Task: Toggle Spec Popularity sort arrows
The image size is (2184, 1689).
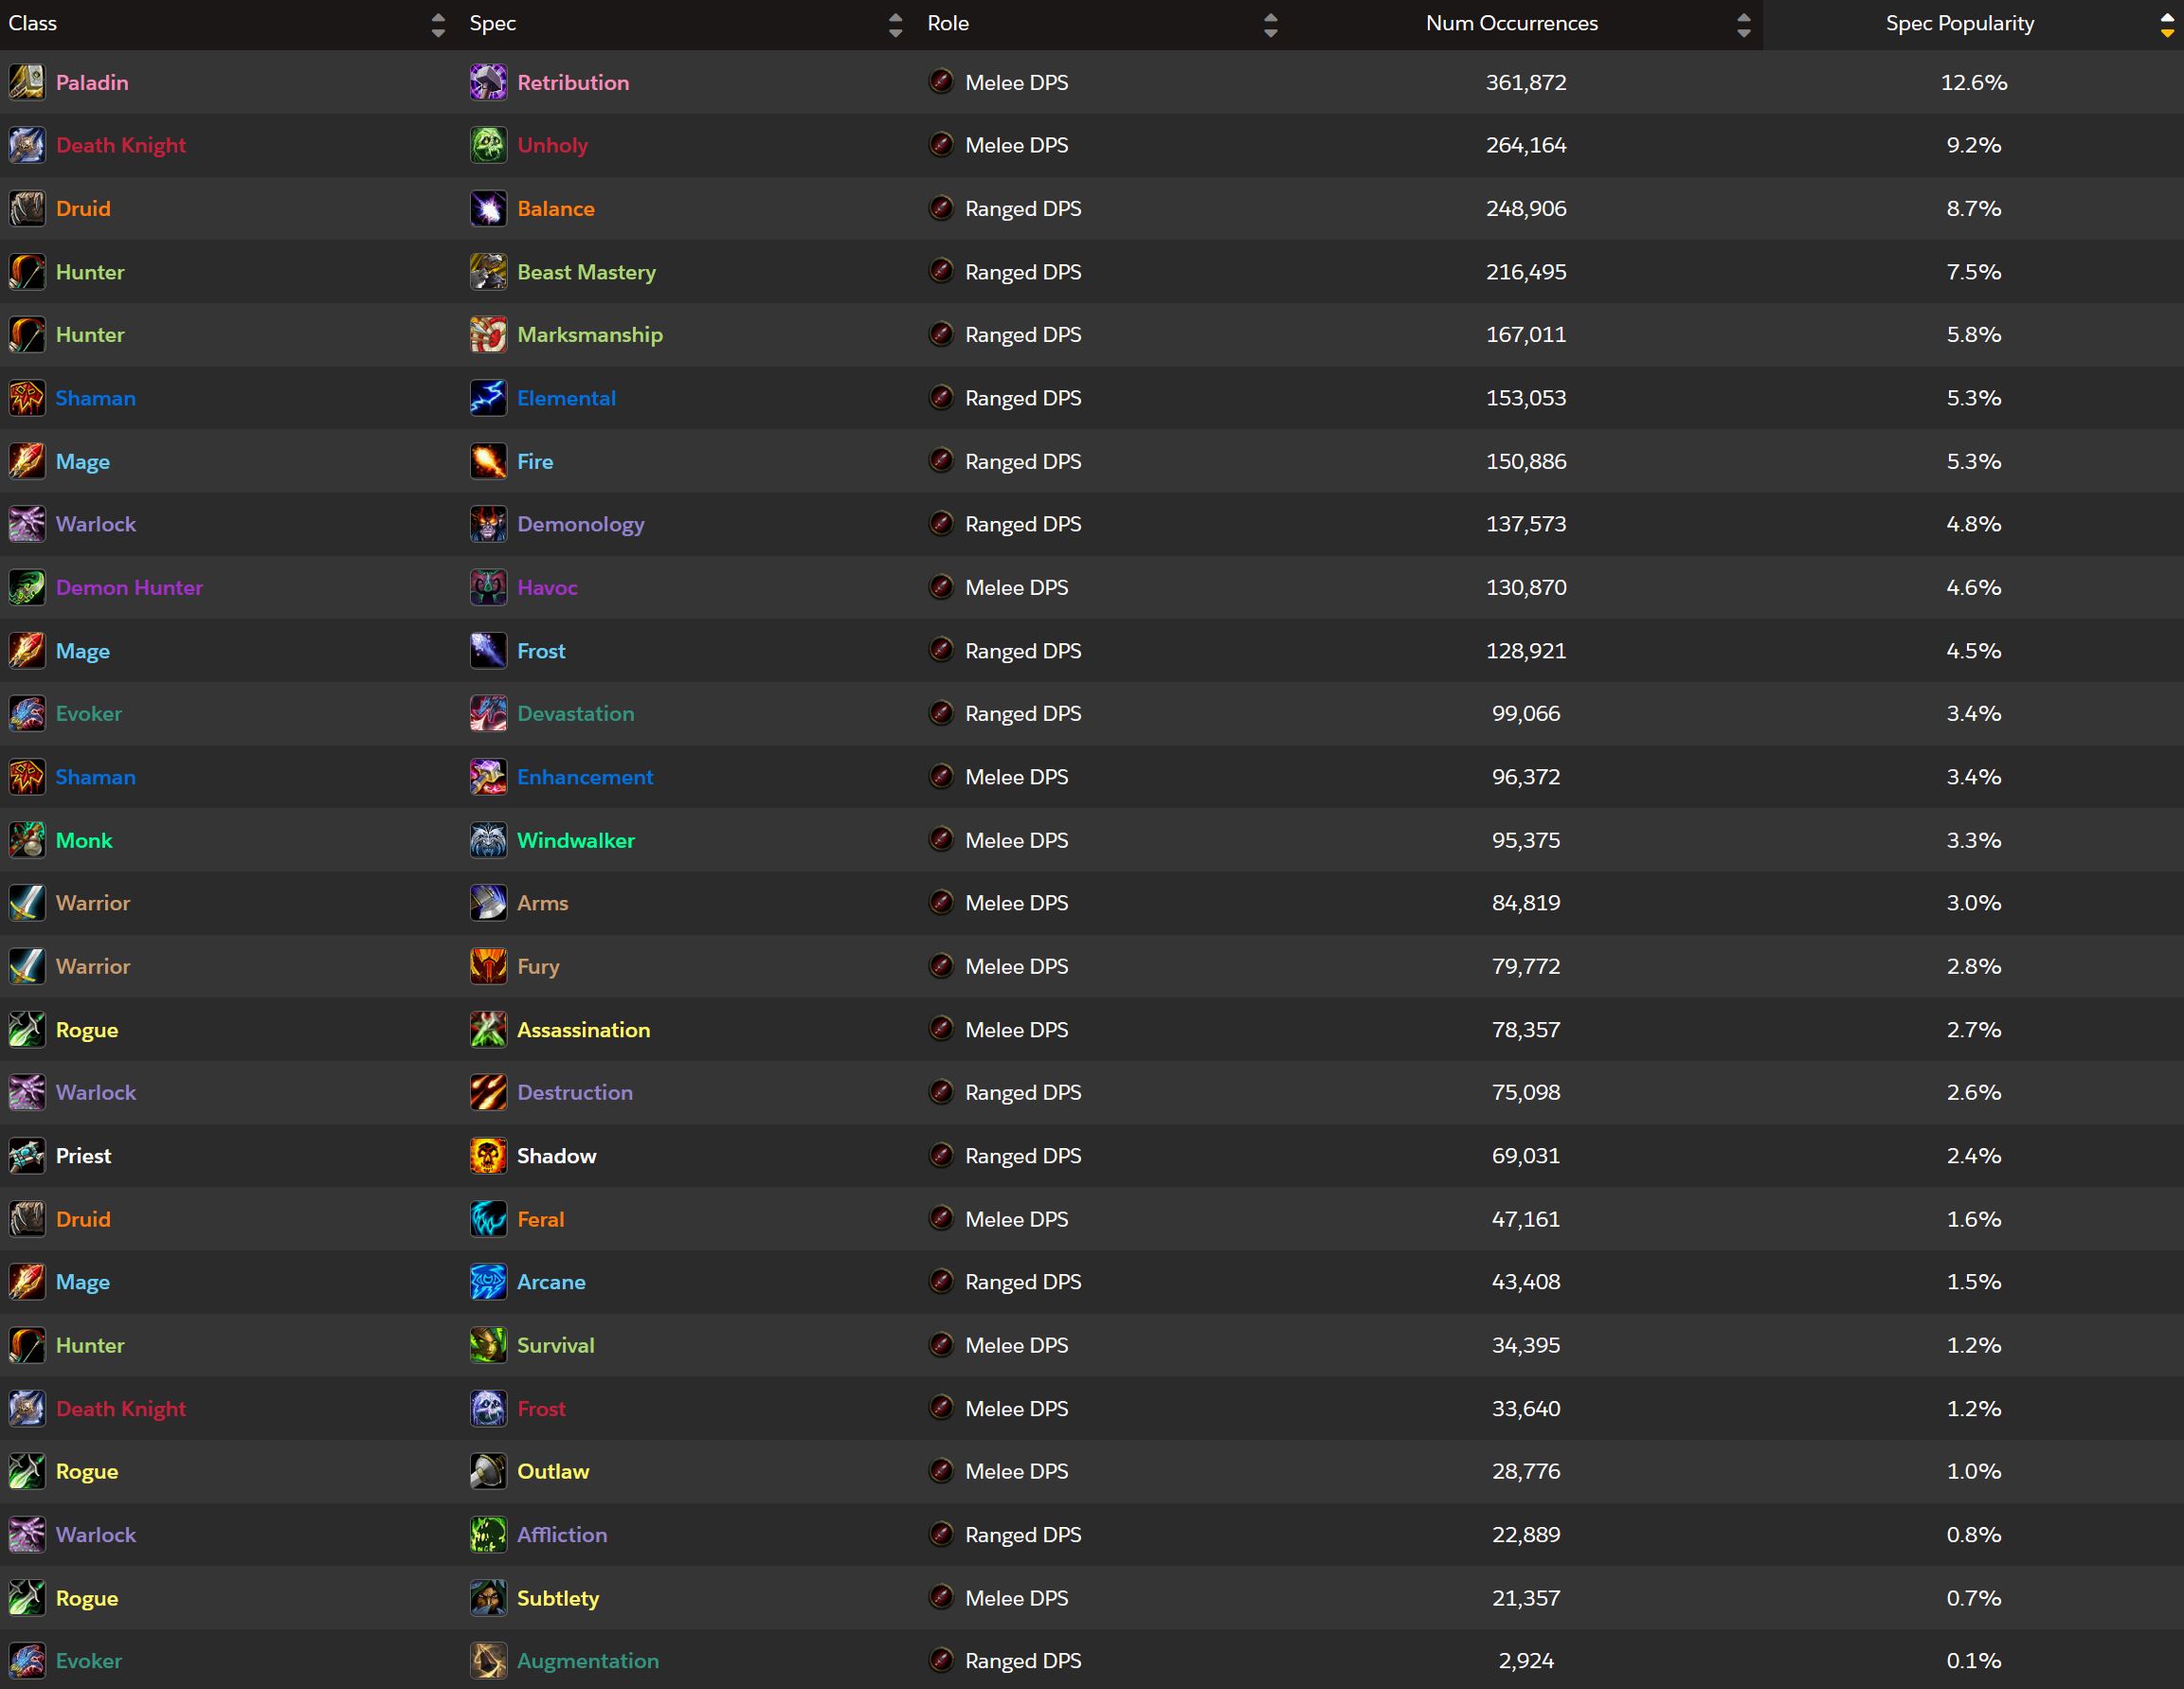Action: coord(2167,25)
